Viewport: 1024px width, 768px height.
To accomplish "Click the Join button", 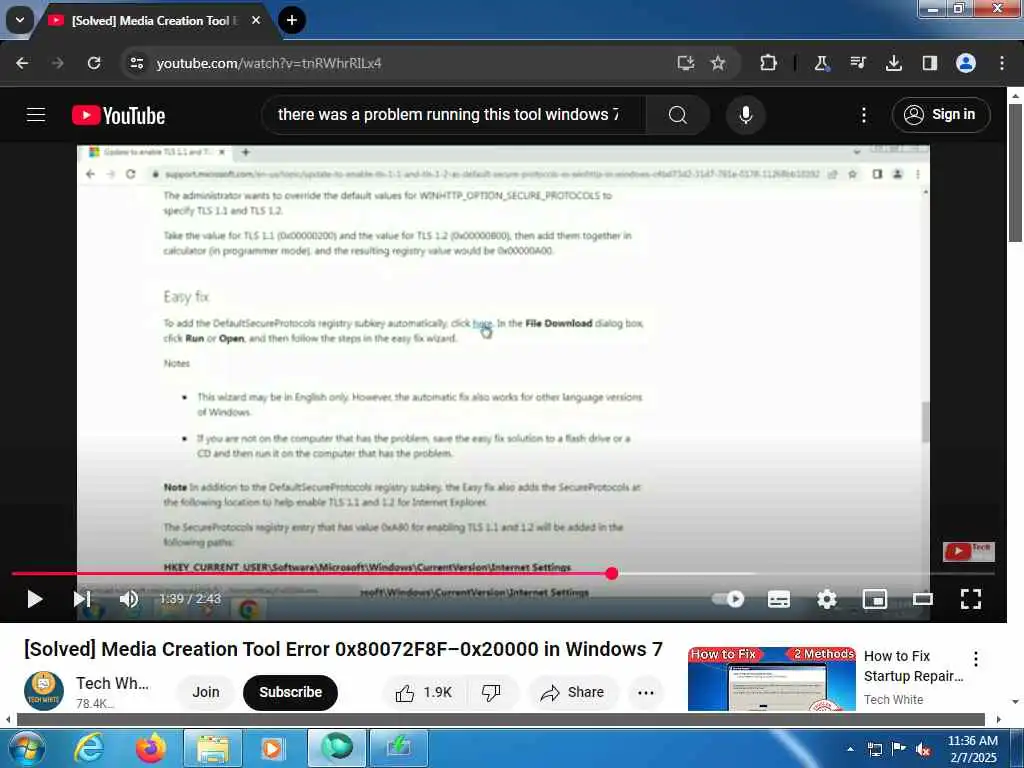I will pos(206,692).
